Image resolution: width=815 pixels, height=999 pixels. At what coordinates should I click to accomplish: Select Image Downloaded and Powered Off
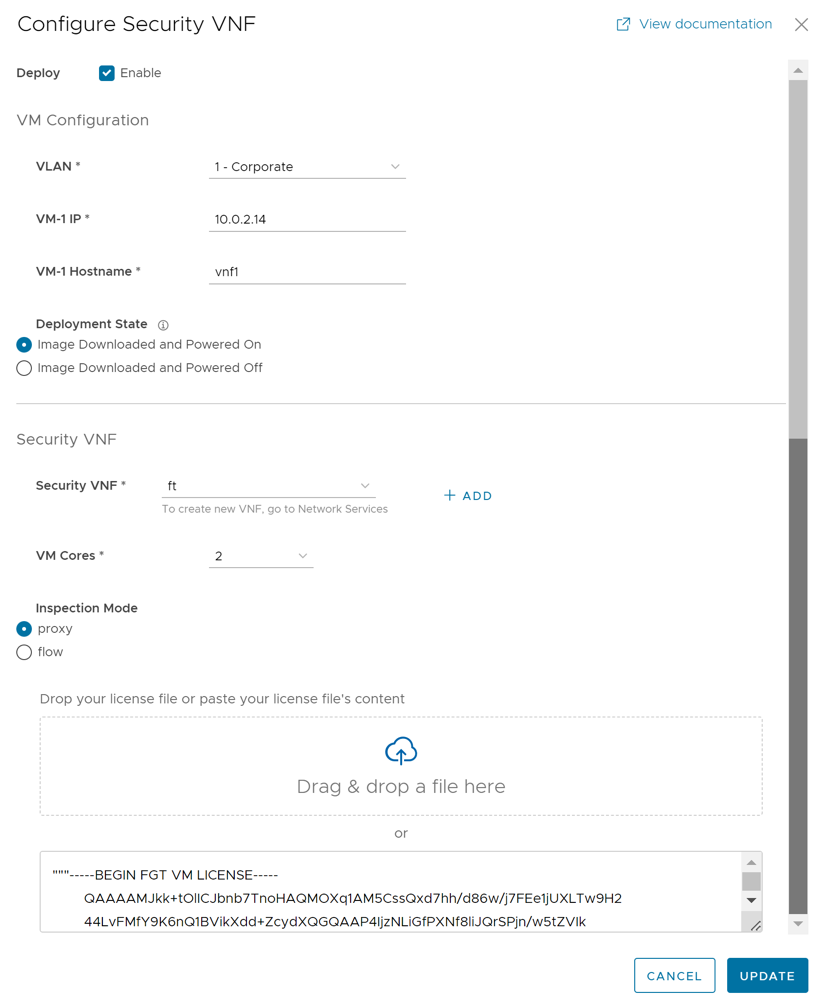pos(24,368)
